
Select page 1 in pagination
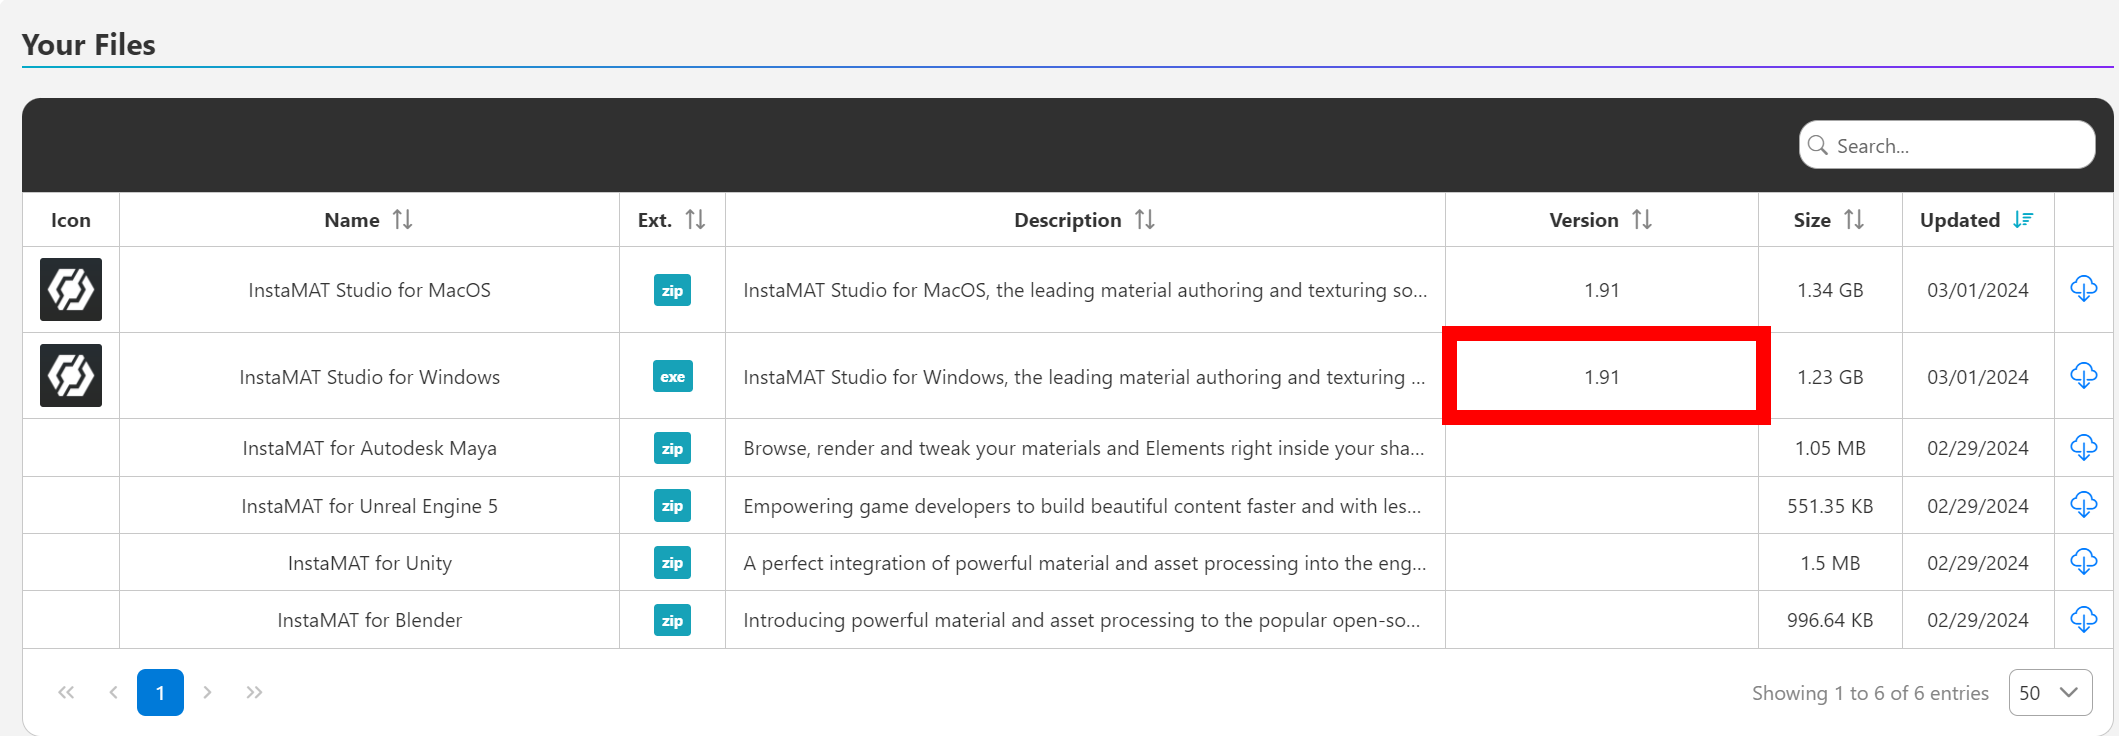click(160, 693)
